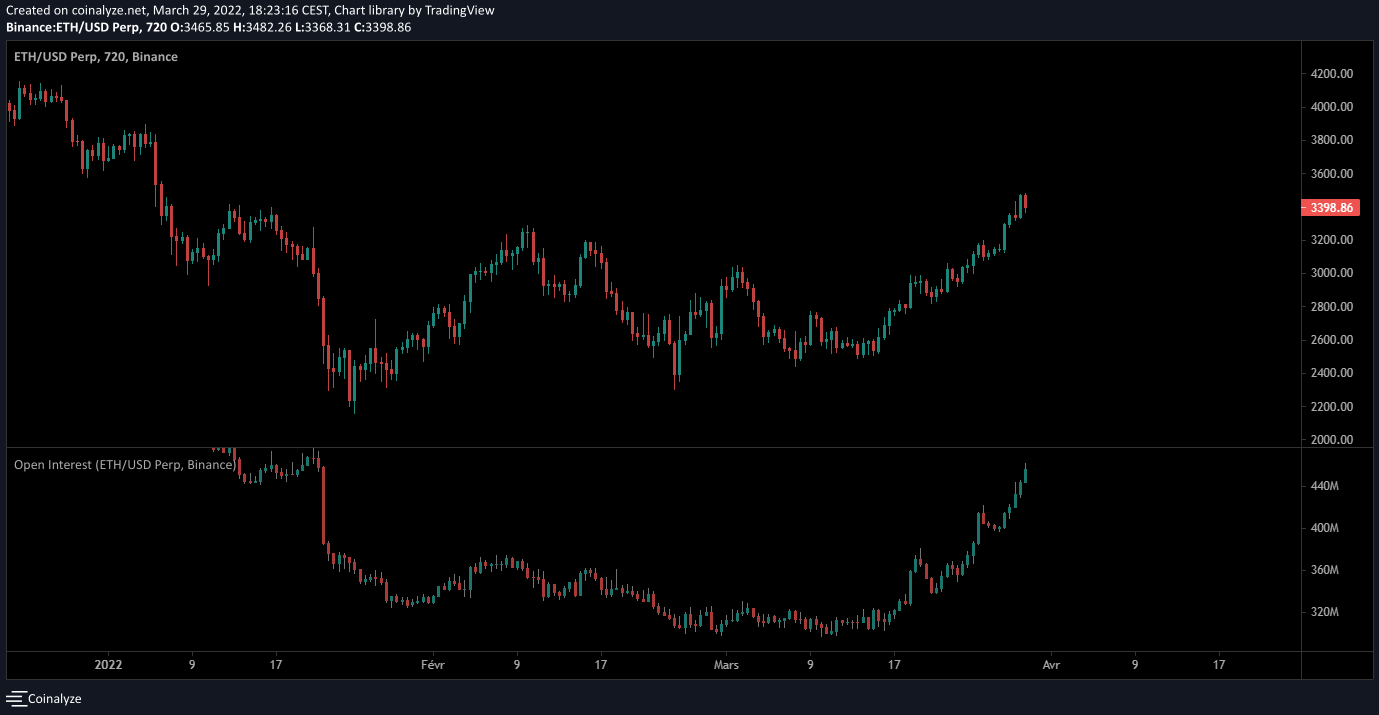Select the Avr marker on the time axis
1379x715 pixels.
tap(1051, 664)
